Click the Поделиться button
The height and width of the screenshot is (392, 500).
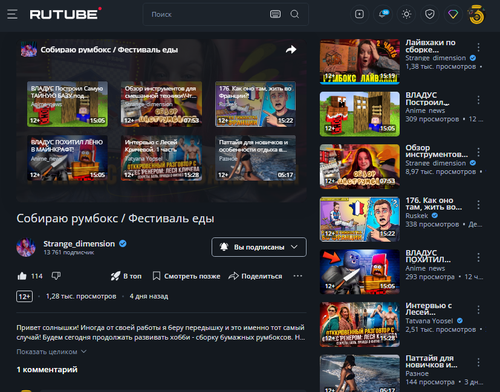coord(255,276)
